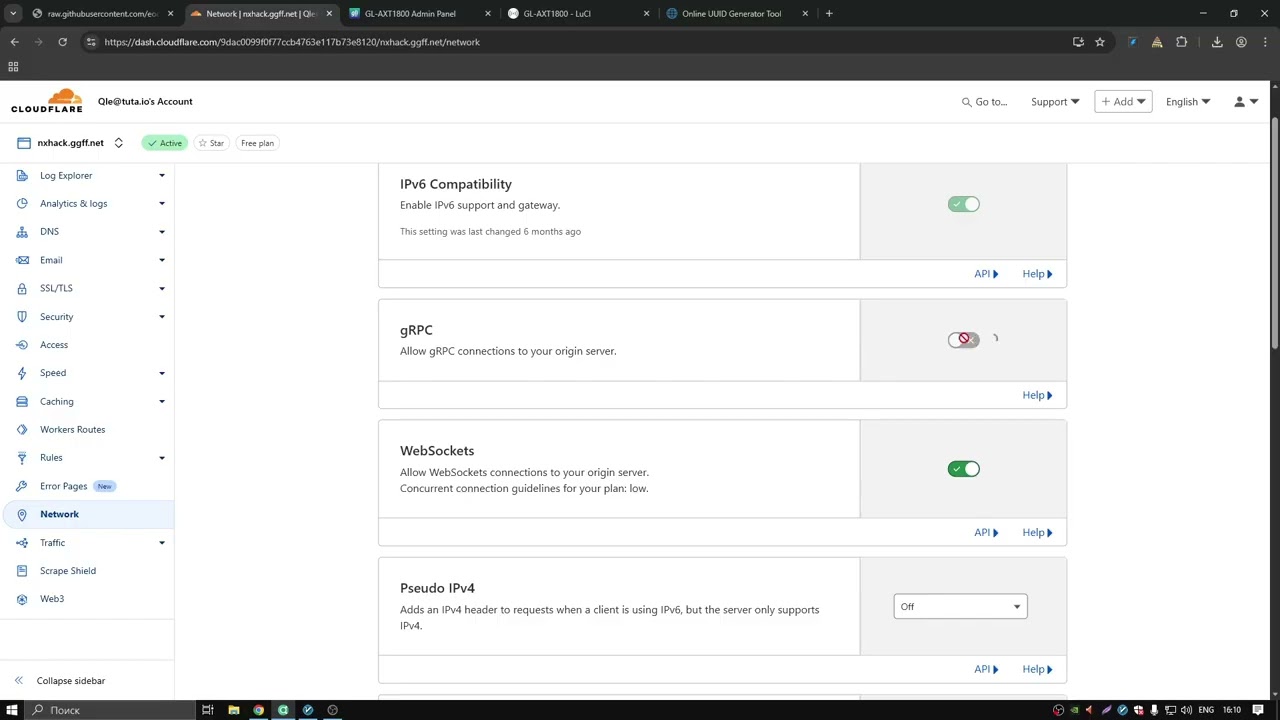Open the Pseudo IPv4 dropdown
This screenshot has height=720, width=1280.
tap(960, 606)
